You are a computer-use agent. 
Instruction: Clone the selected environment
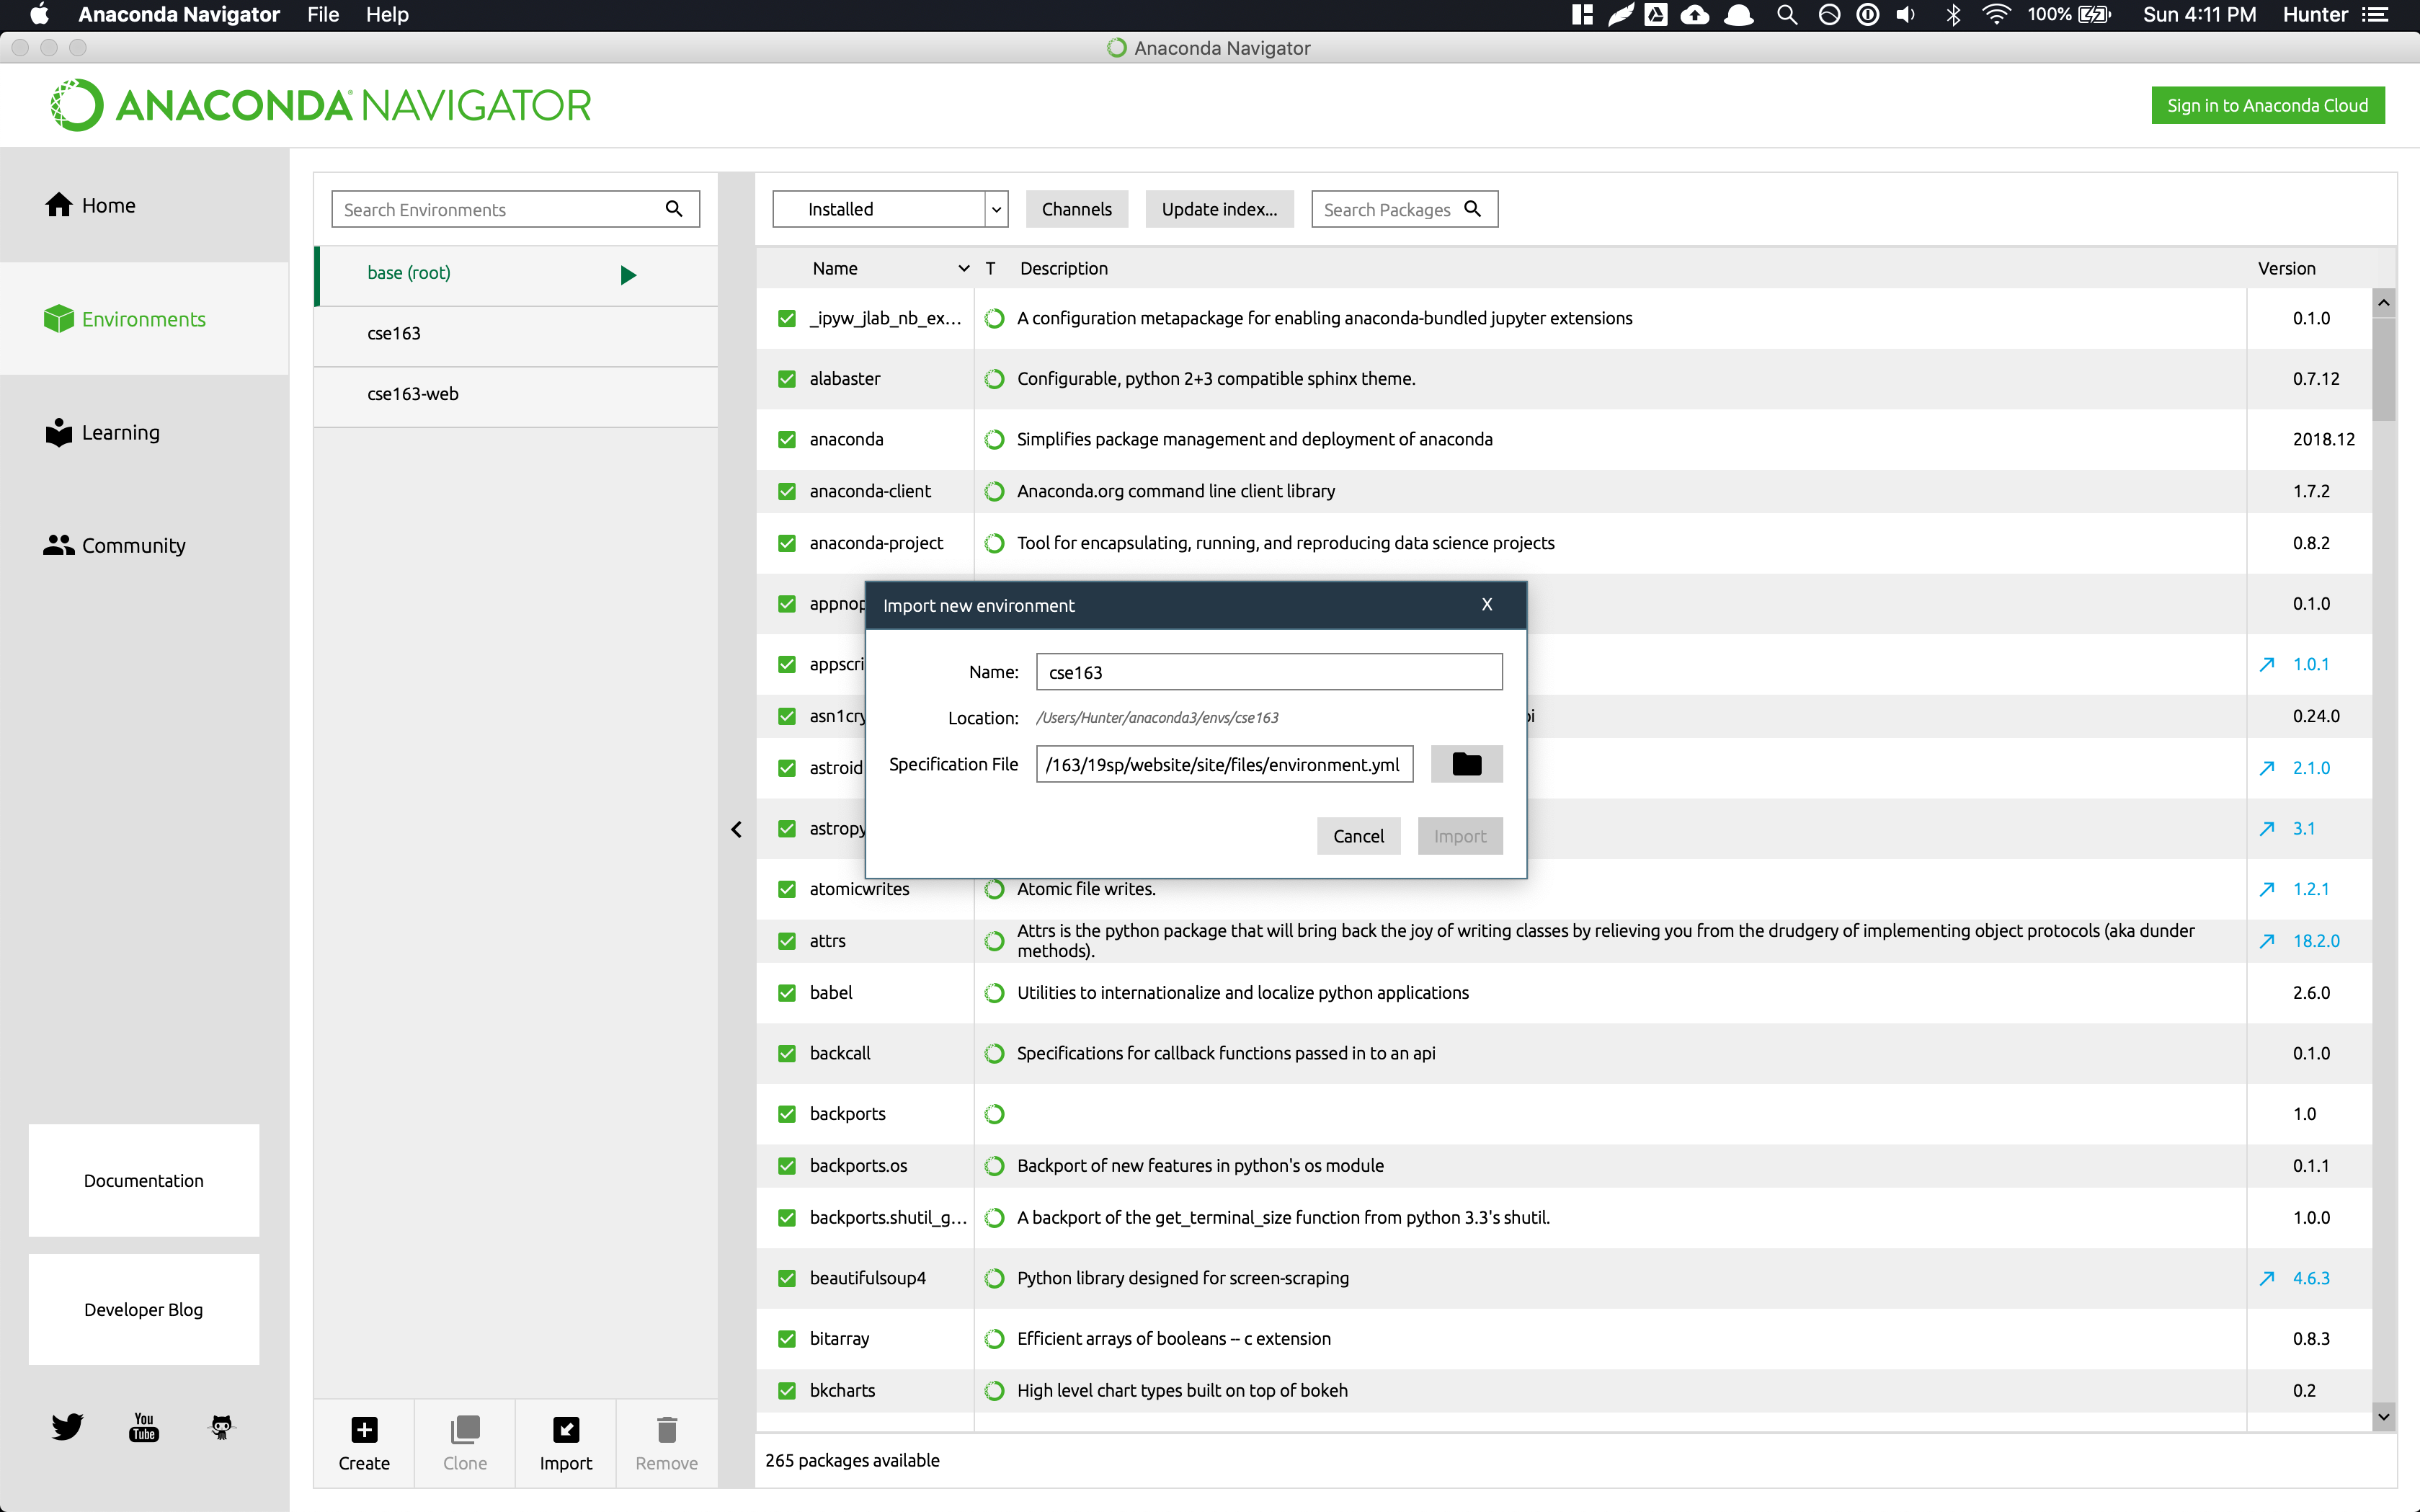465,1430
